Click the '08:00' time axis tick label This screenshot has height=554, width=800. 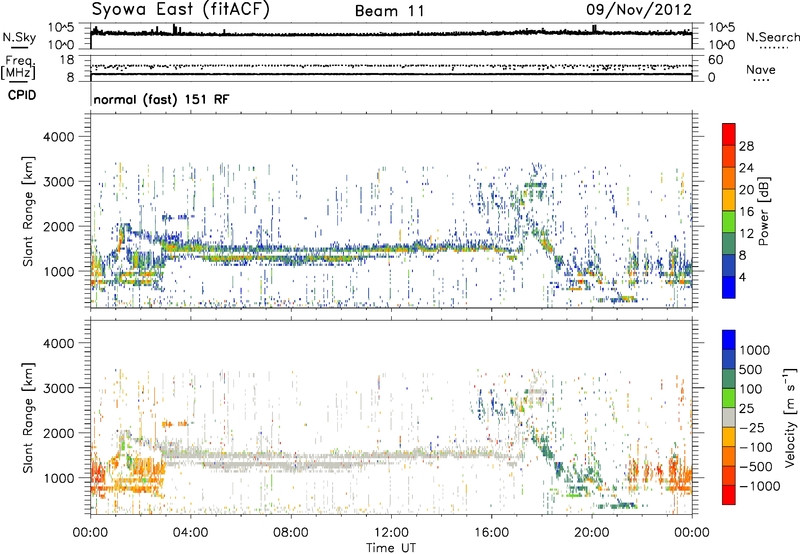291,533
